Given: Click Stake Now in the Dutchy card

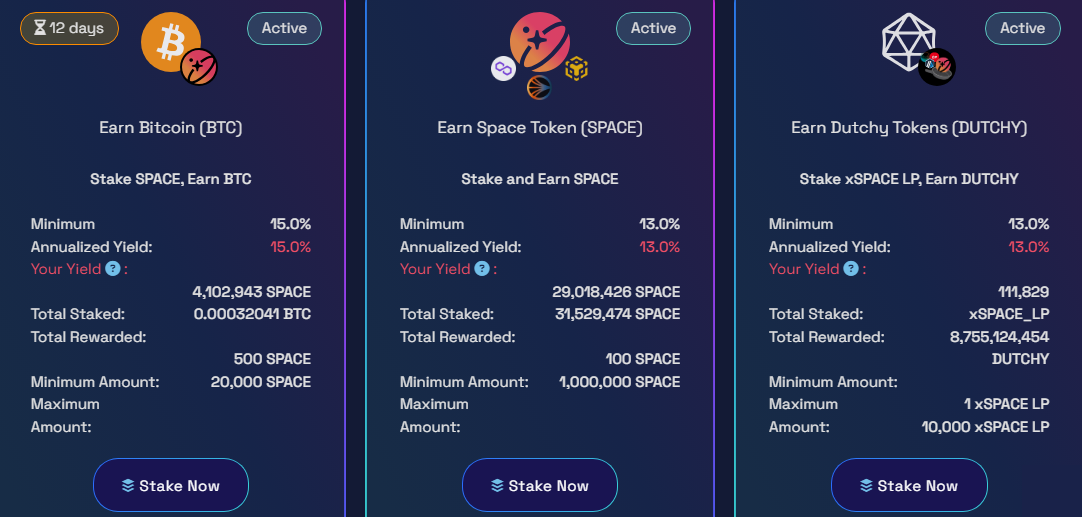Looking at the screenshot, I should 909,485.
